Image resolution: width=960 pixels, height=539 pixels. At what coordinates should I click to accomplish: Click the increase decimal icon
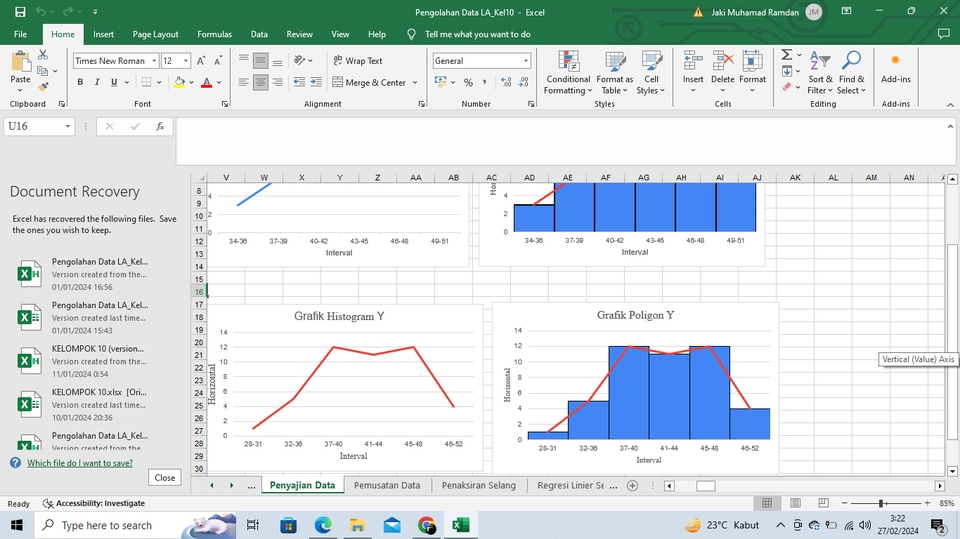pyautogui.click(x=506, y=82)
